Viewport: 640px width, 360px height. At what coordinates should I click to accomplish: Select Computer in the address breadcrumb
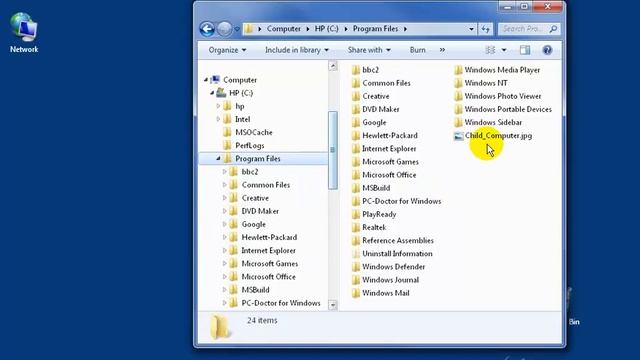pyautogui.click(x=284, y=29)
